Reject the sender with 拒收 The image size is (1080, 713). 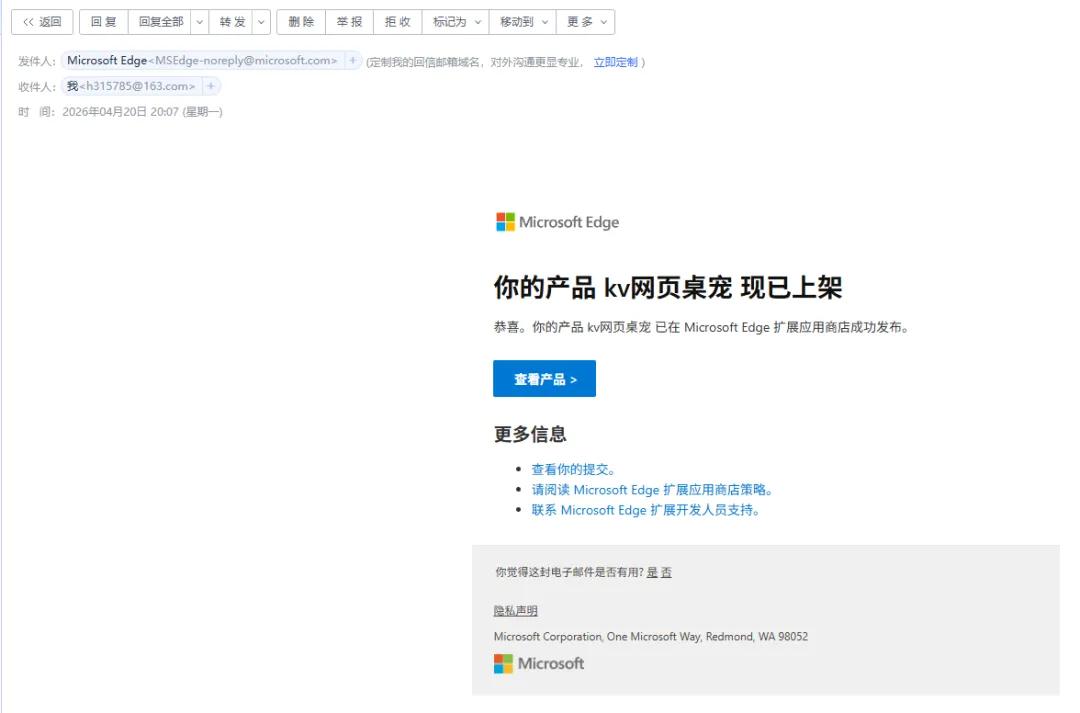(x=397, y=22)
